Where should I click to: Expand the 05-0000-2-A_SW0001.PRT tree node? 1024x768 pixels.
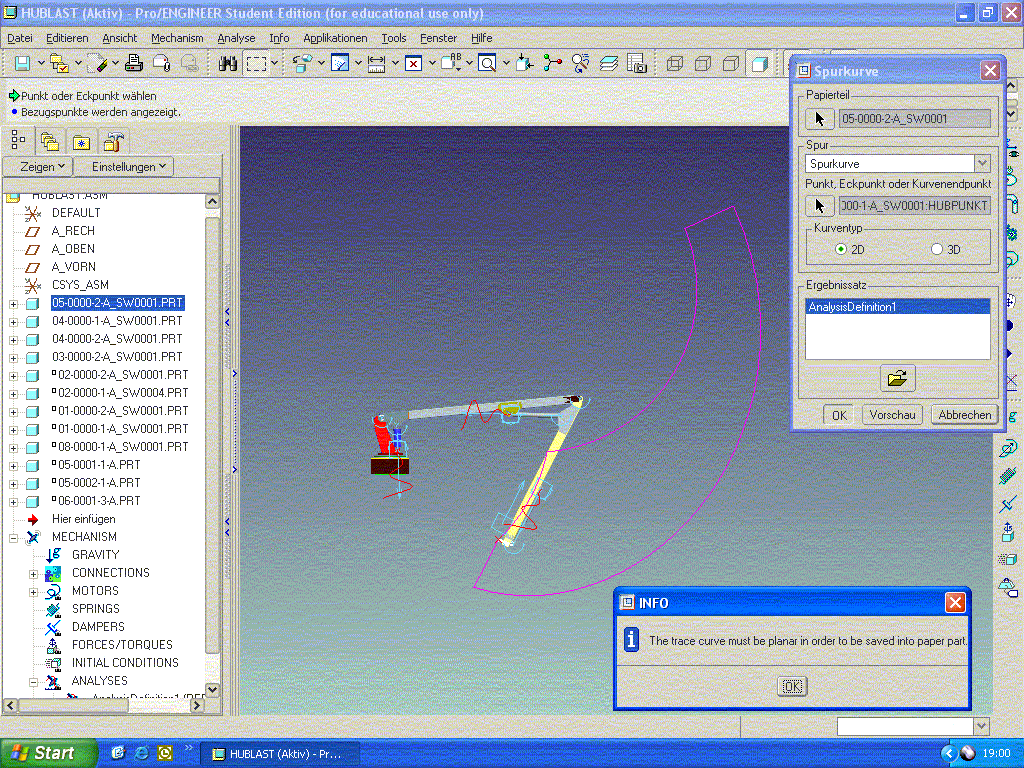13,304
